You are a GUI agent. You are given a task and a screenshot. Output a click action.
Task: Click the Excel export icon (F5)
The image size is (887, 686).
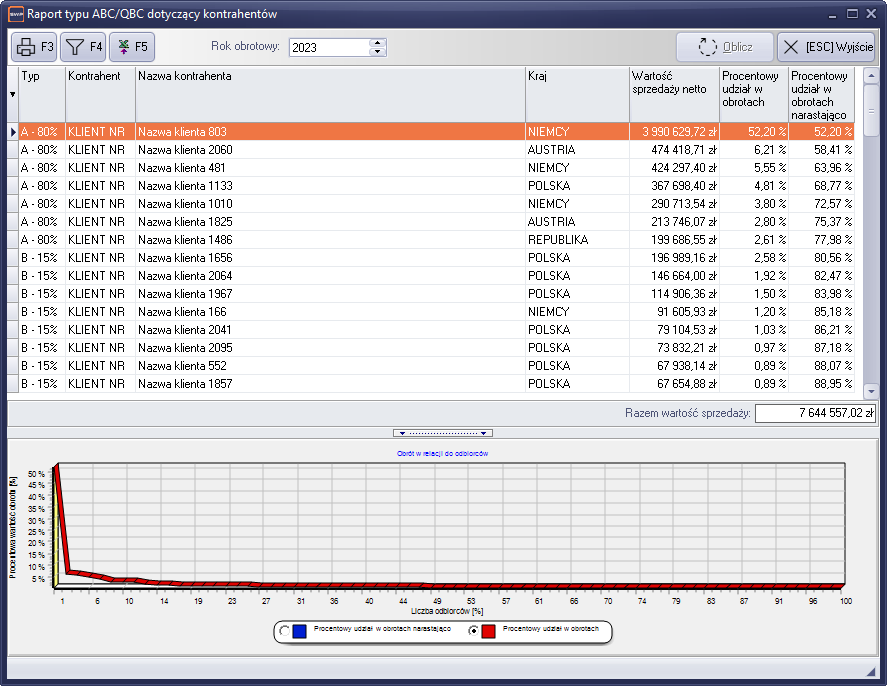pyautogui.click(x=131, y=47)
